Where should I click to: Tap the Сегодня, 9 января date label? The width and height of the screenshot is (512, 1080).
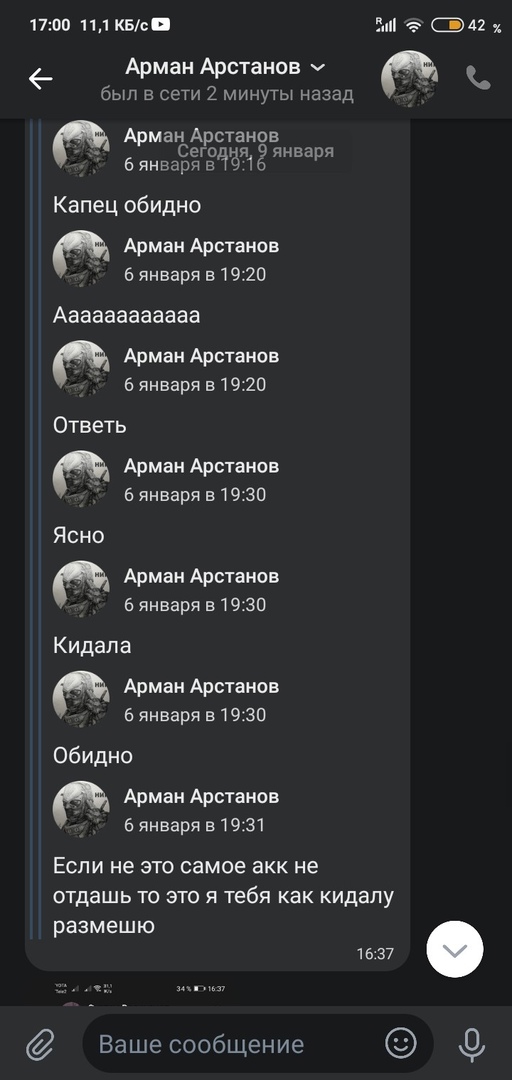click(256, 151)
